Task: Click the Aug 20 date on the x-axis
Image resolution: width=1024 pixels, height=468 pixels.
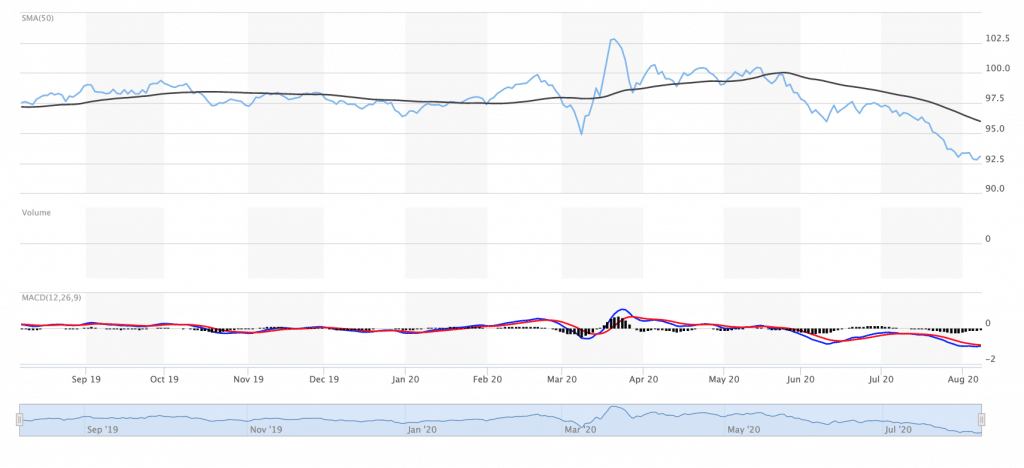Action: (x=962, y=380)
